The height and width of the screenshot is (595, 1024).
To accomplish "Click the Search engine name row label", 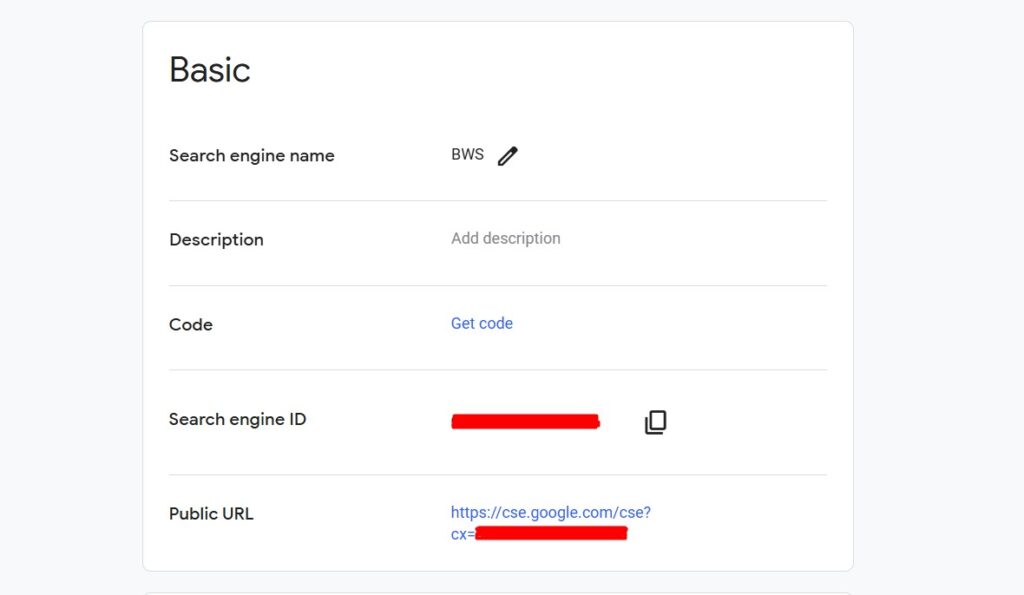I will [251, 155].
